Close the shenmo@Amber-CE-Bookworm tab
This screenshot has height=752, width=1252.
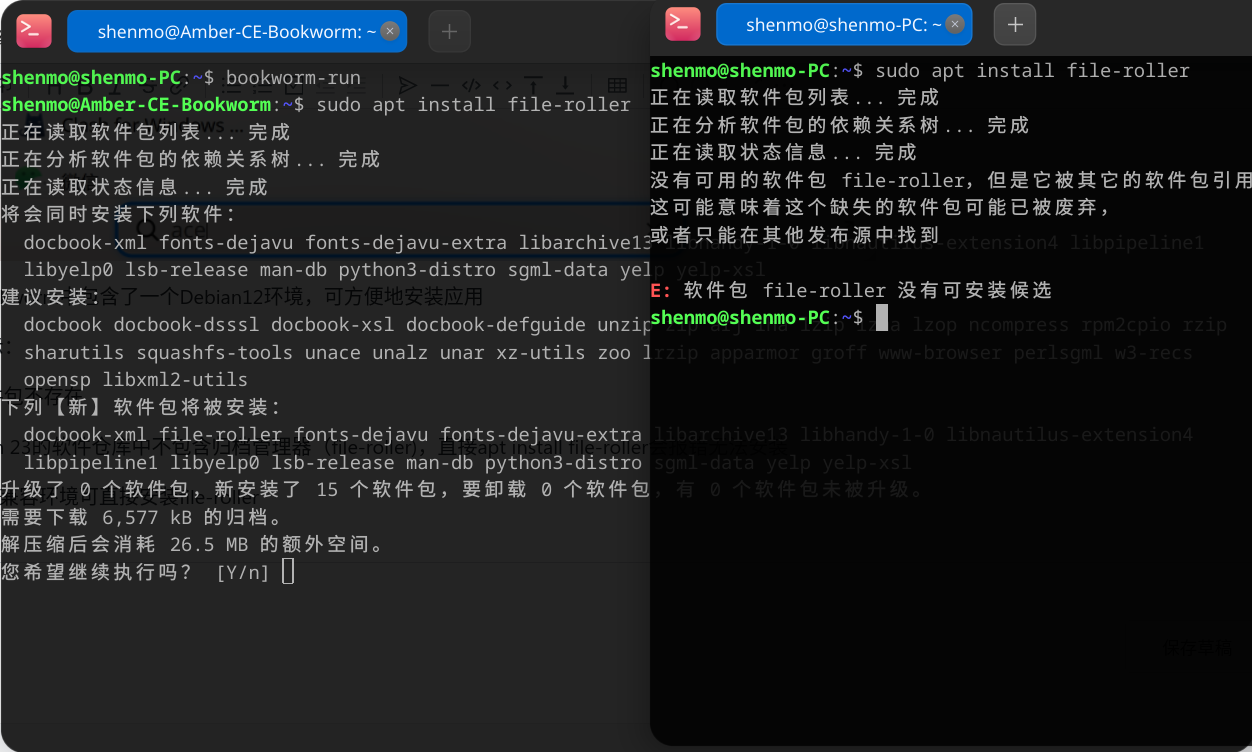[x=390, y=31]
